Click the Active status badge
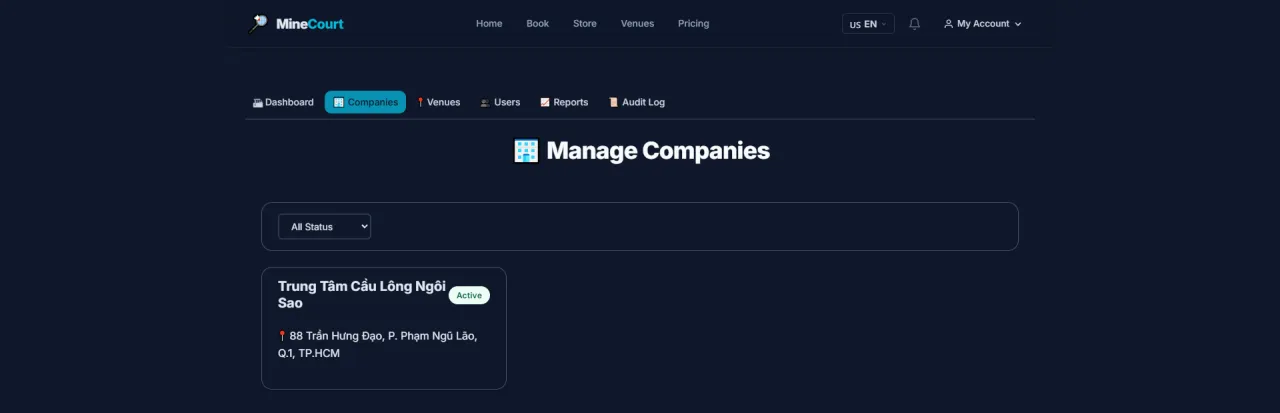 [x=469, y=295]
